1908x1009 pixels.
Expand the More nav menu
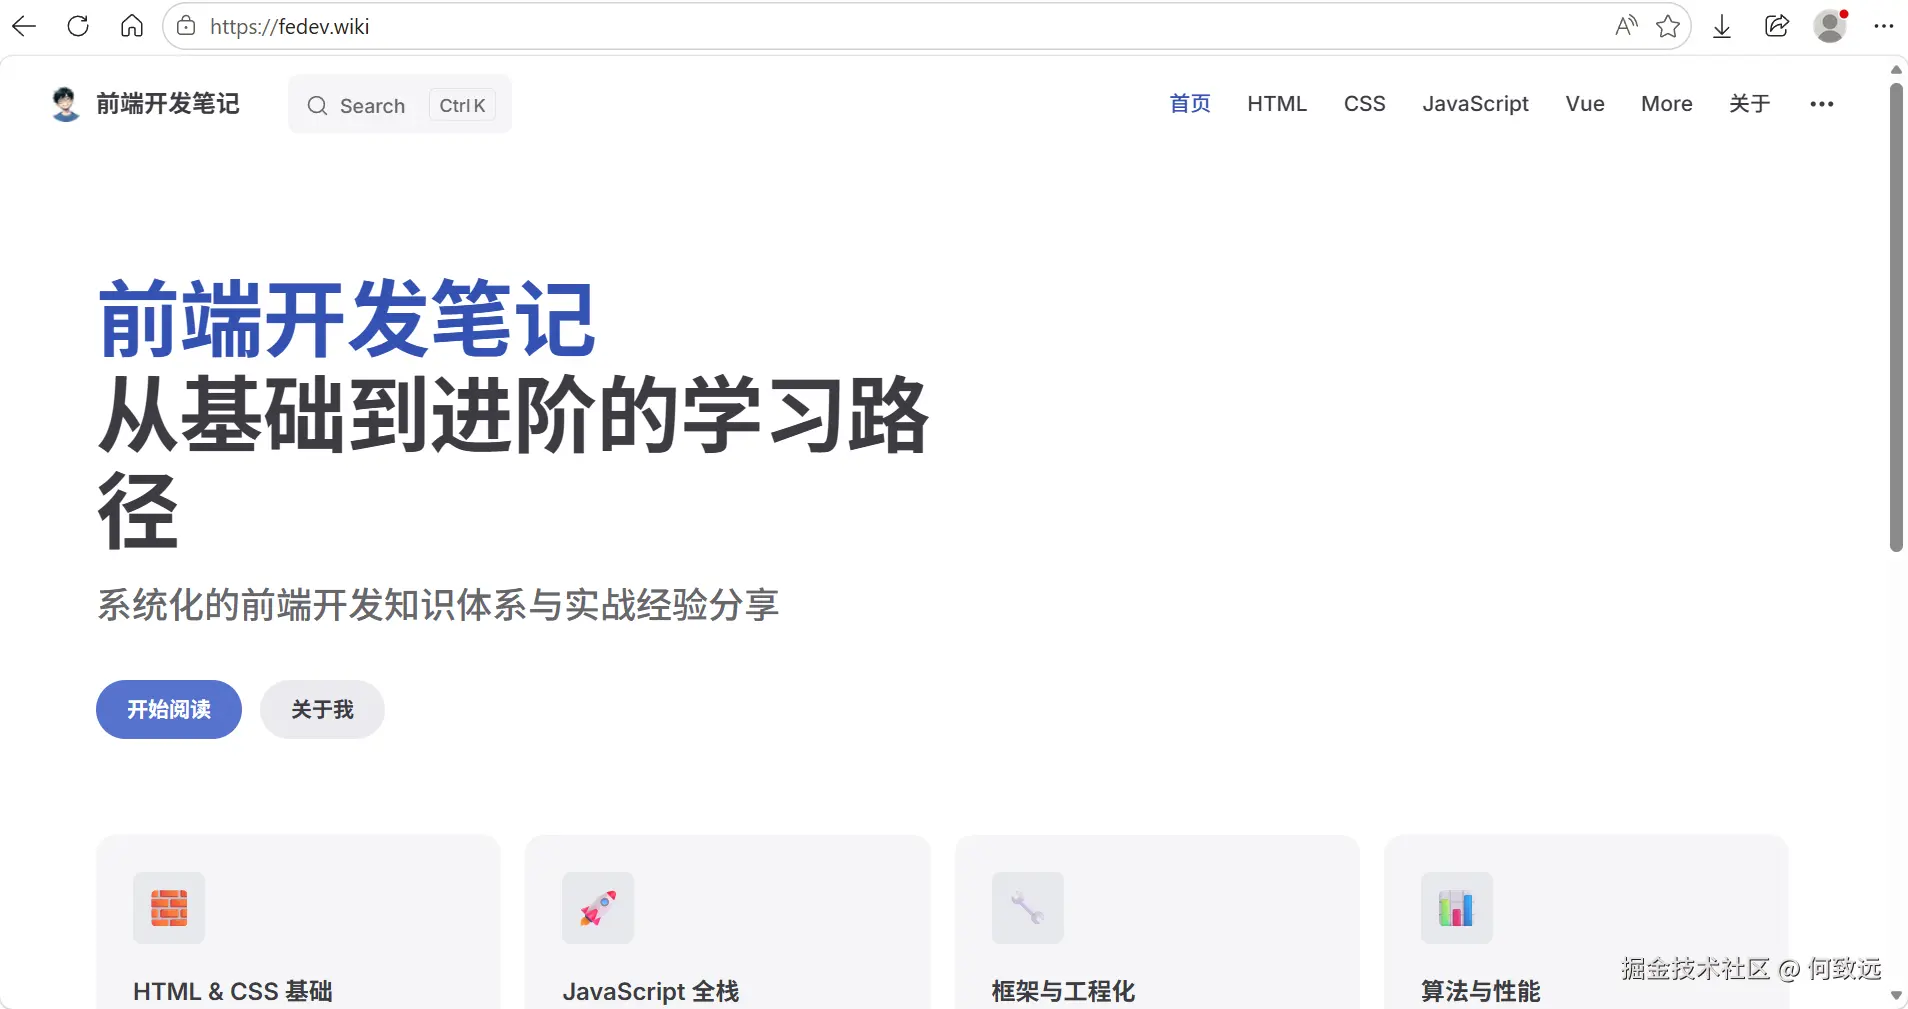tap(1666, 104)
